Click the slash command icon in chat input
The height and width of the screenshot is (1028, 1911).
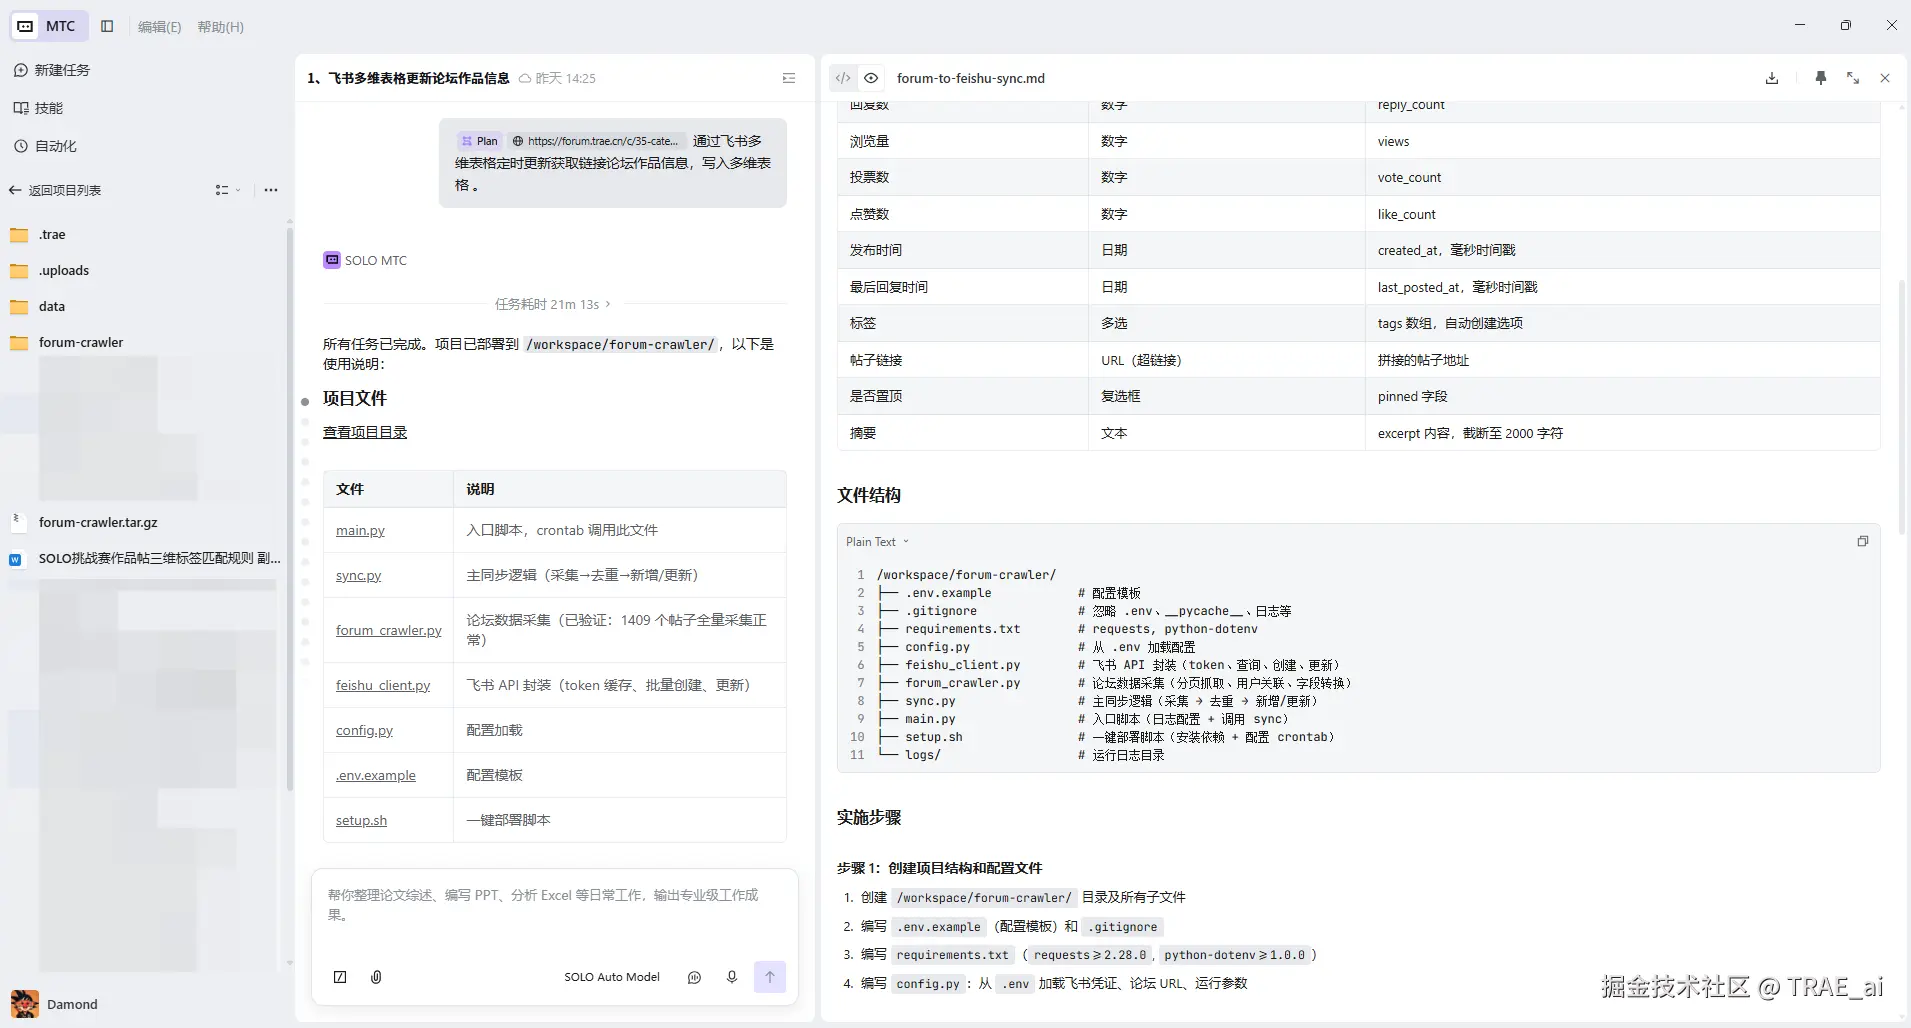pos(340,977)
